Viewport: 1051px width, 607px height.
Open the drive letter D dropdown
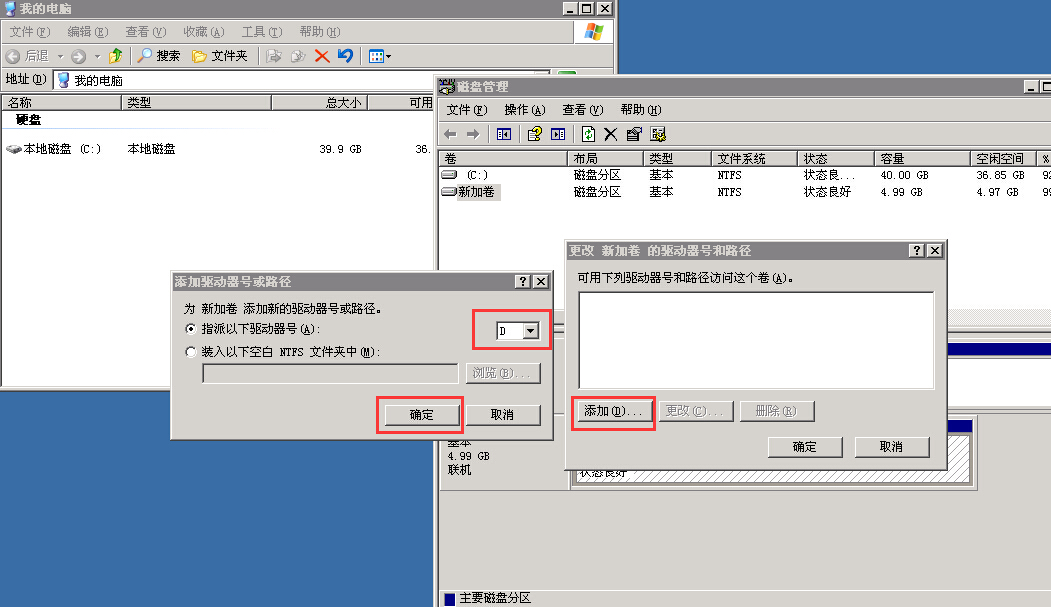point(531,331)
